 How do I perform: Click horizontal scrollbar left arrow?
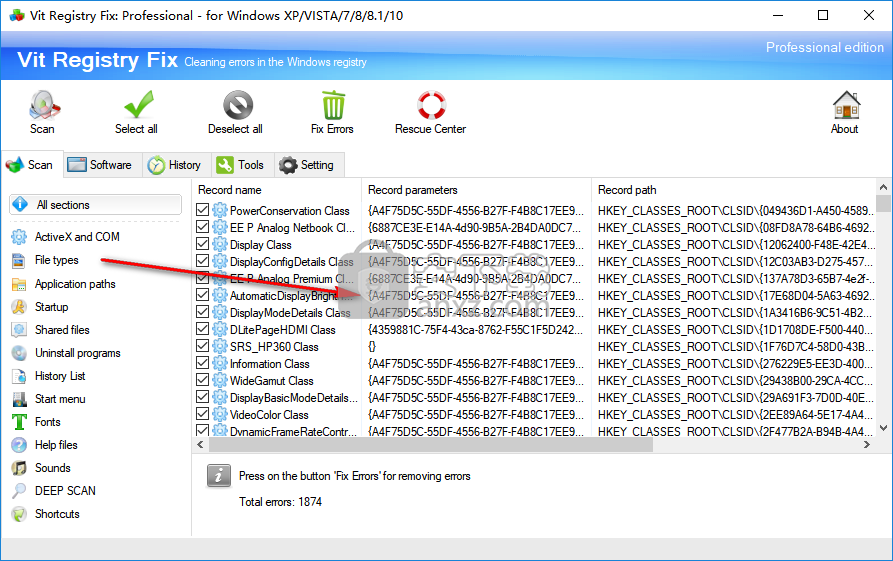(200, 444)
